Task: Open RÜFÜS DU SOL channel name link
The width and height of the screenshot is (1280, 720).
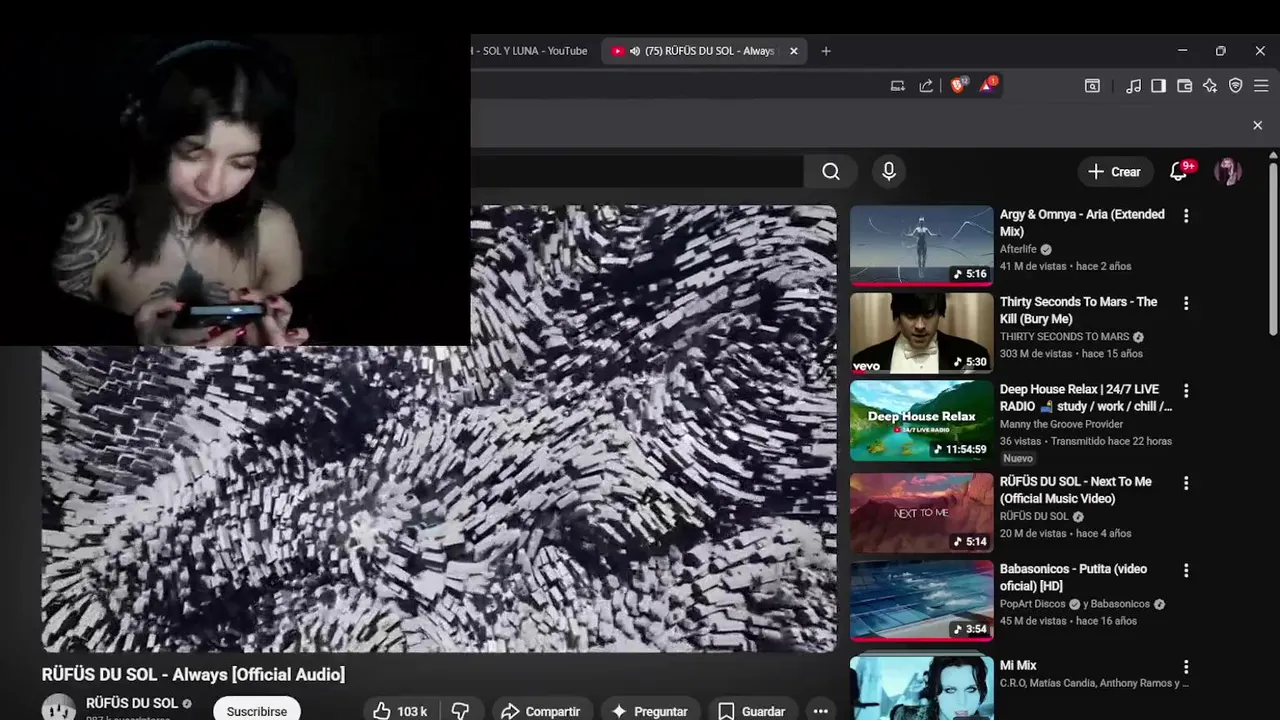Action: click(x=132, y=703)
